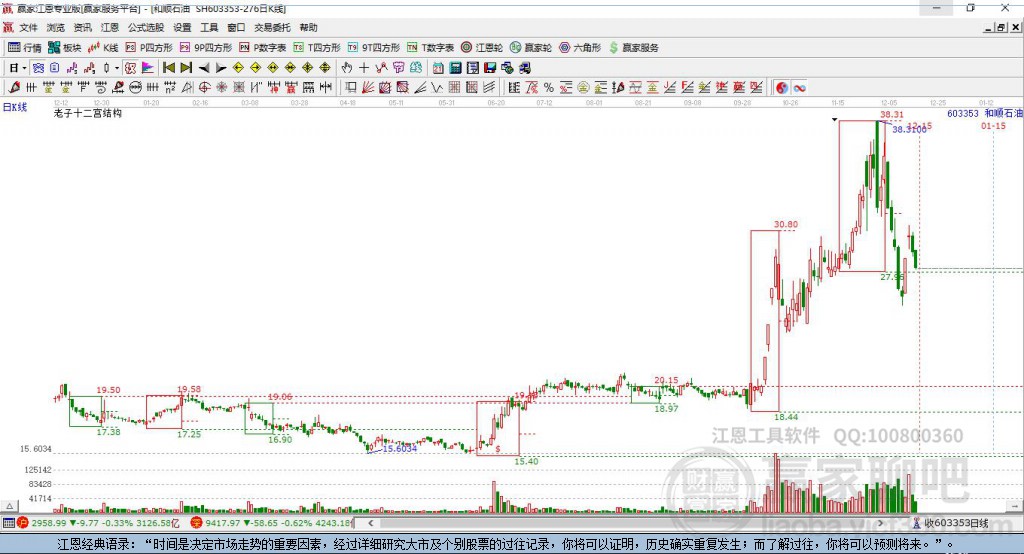Open the 江恩 menu
The height and width of the screenshot is (554, 1024).
[110, 27]
